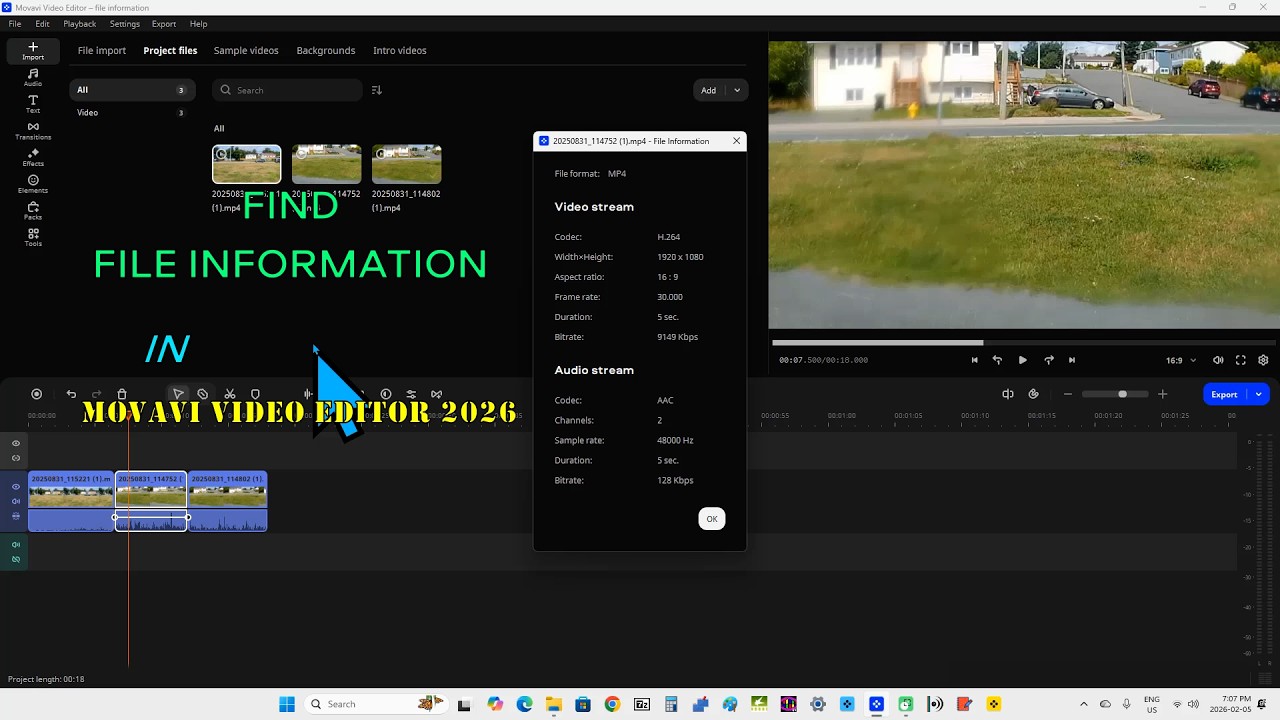1280x720 pixels.
Task: Zoom in timeline with plus icon
Action: tap(1162, 394)
